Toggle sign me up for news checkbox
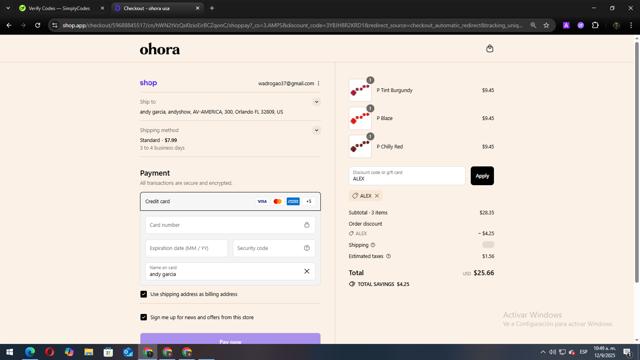640x360 pixels. (144, 317)
